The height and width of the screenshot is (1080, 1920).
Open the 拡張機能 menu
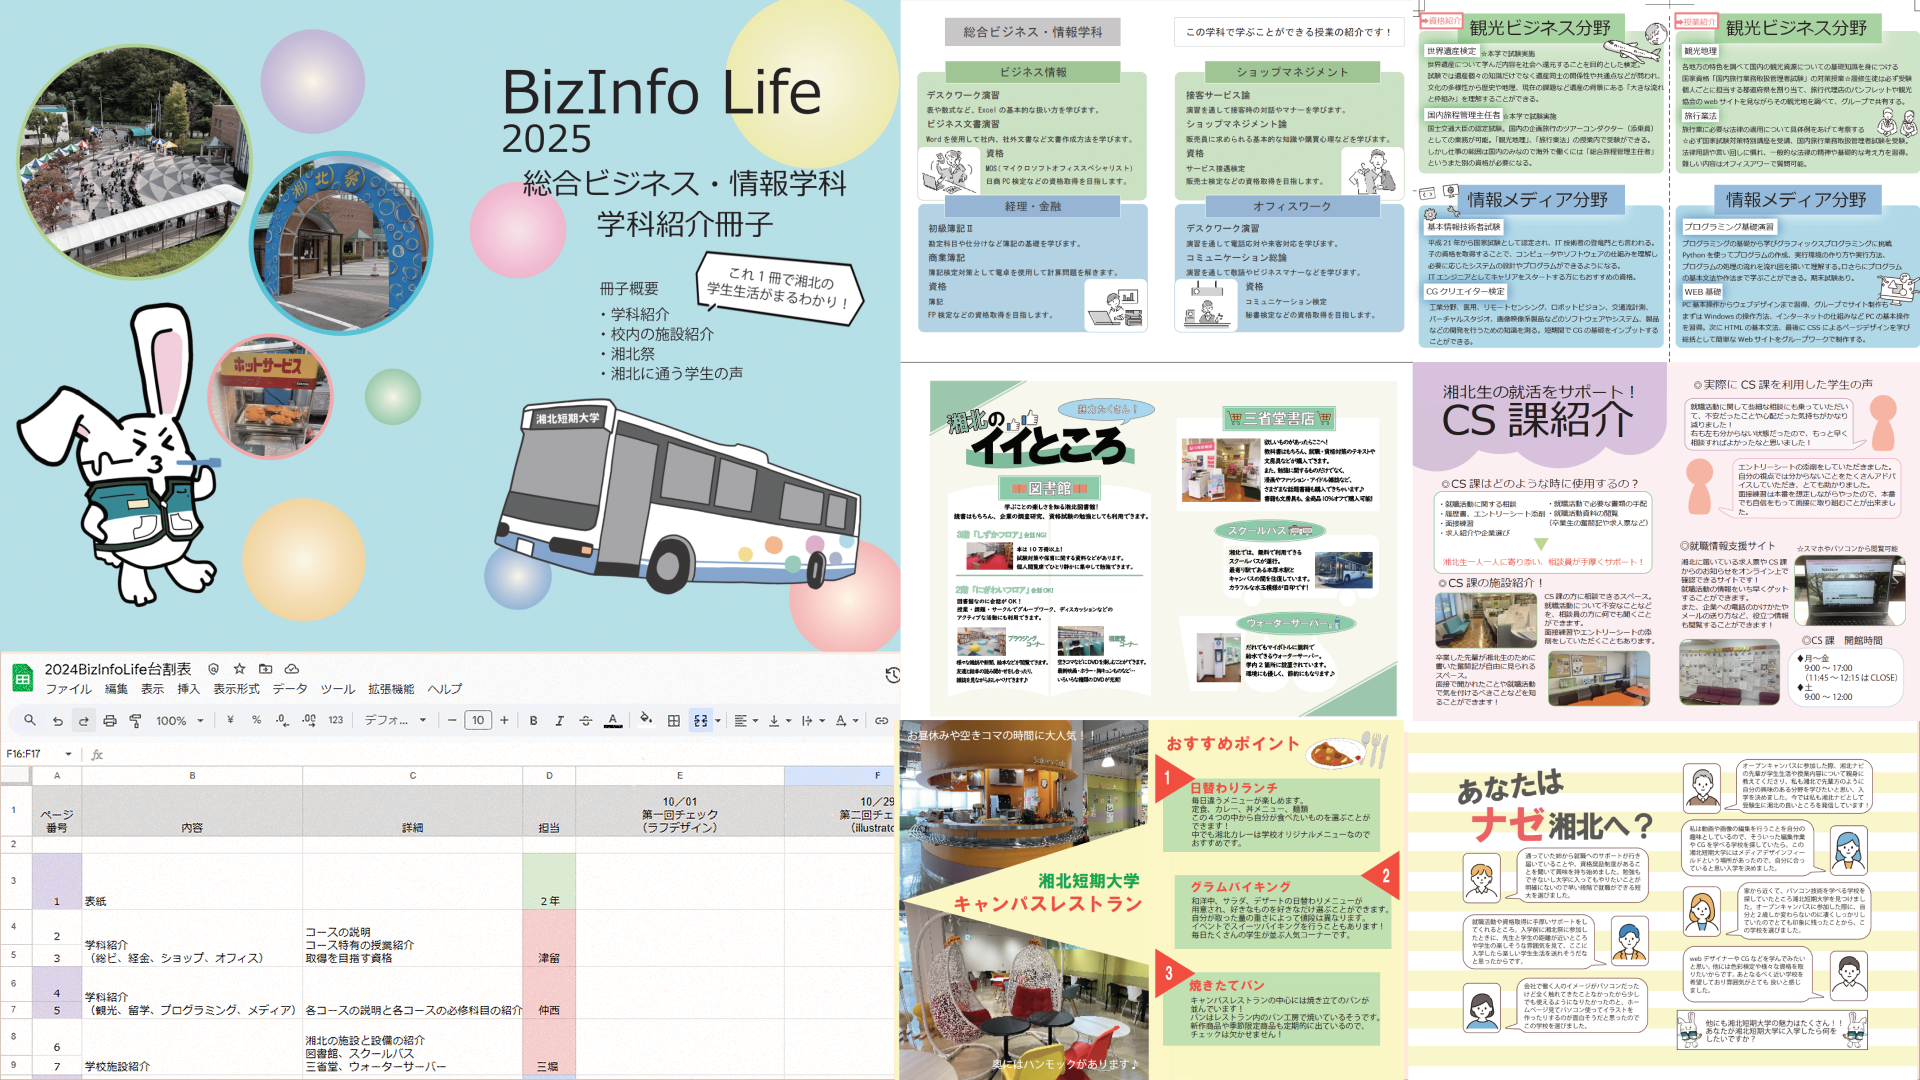pos(391,689)
